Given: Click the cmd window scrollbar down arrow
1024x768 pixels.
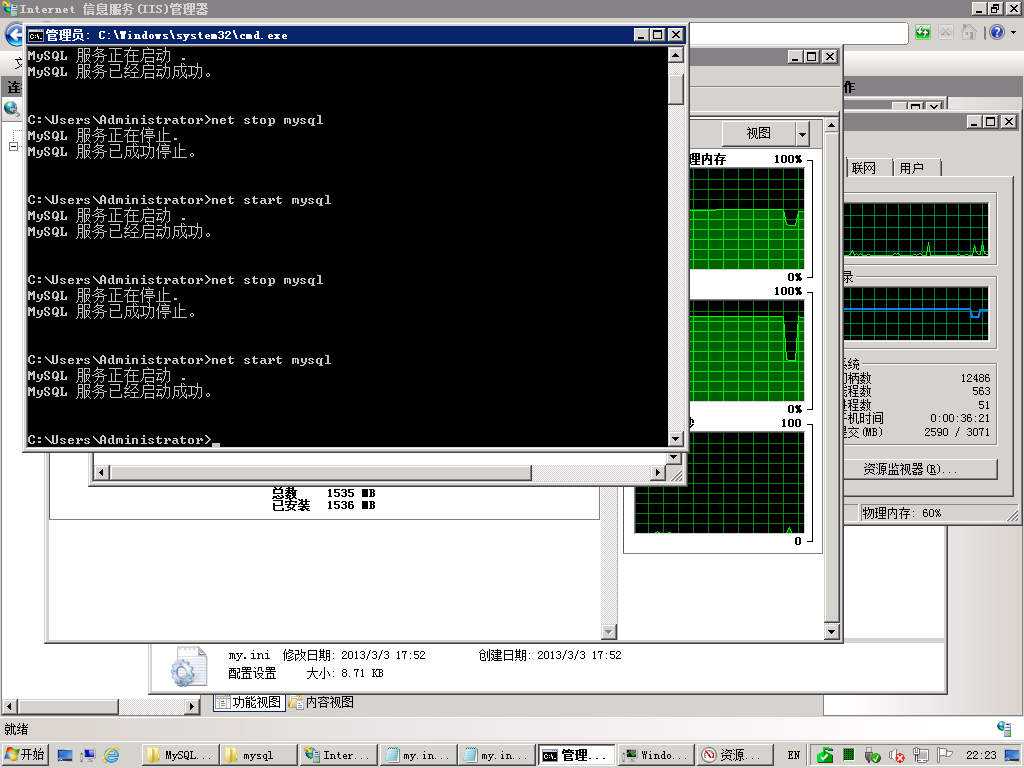Looking at the screenshot, I should (x=676, y=439).
